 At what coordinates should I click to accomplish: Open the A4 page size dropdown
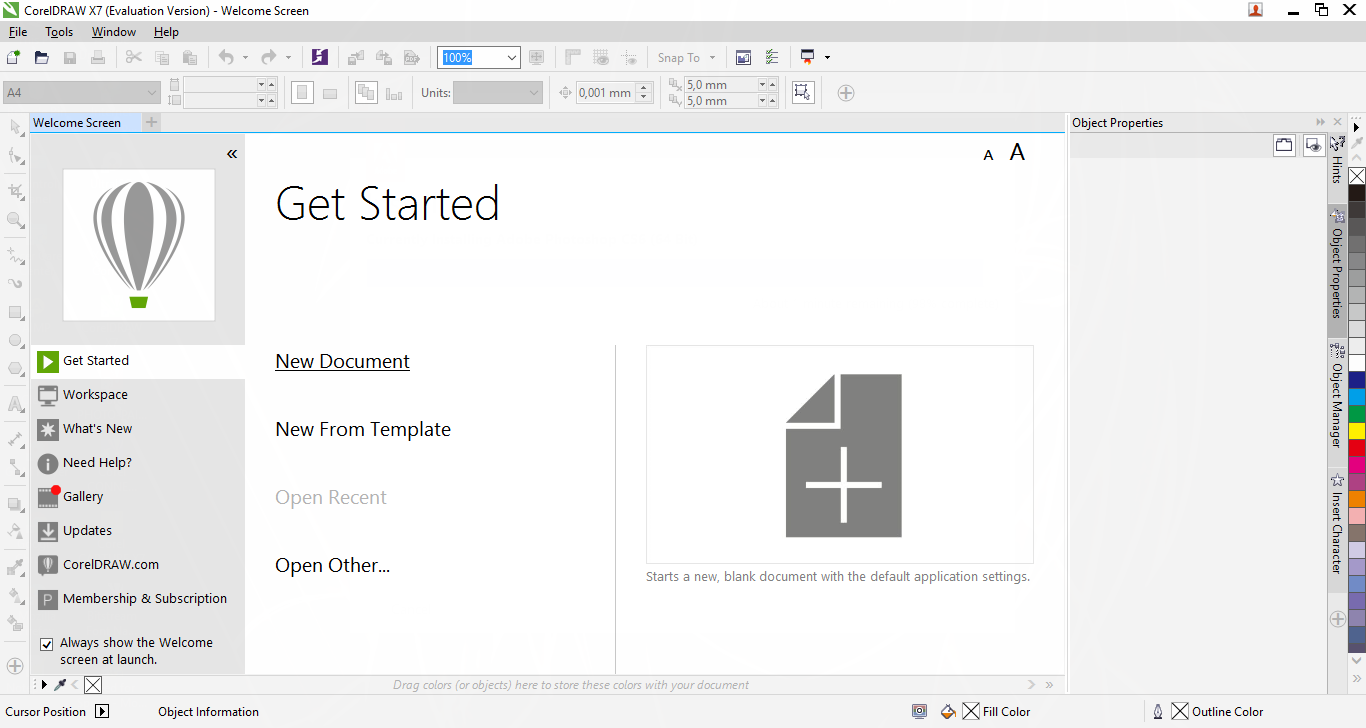tap(152, 93)
